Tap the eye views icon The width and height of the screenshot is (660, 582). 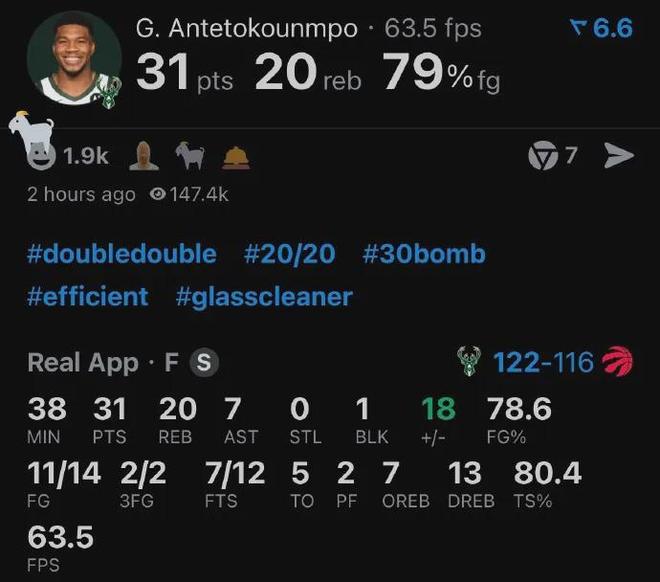(x=156, y=195)
